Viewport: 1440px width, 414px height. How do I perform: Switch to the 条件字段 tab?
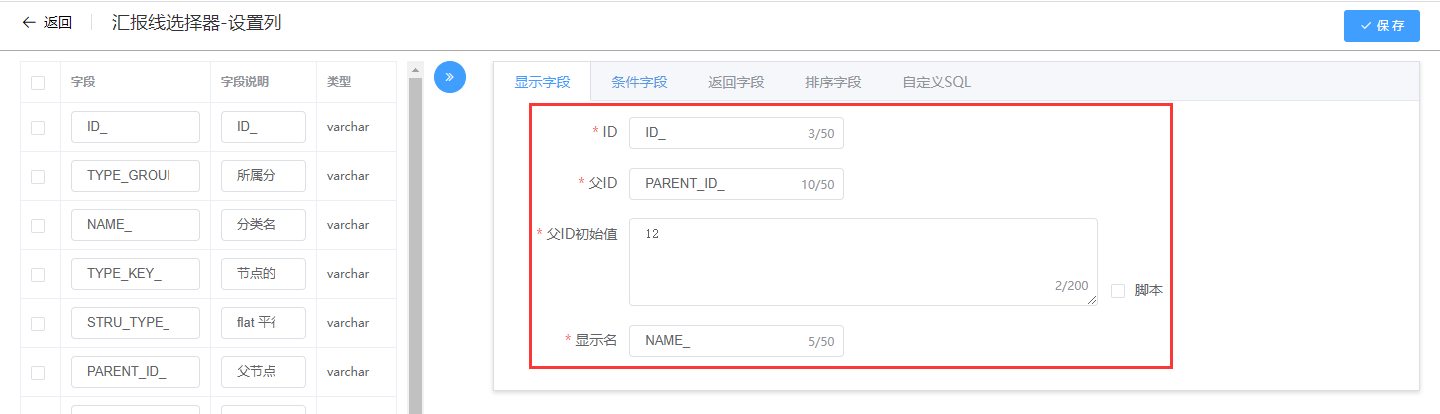pos(639,82)
